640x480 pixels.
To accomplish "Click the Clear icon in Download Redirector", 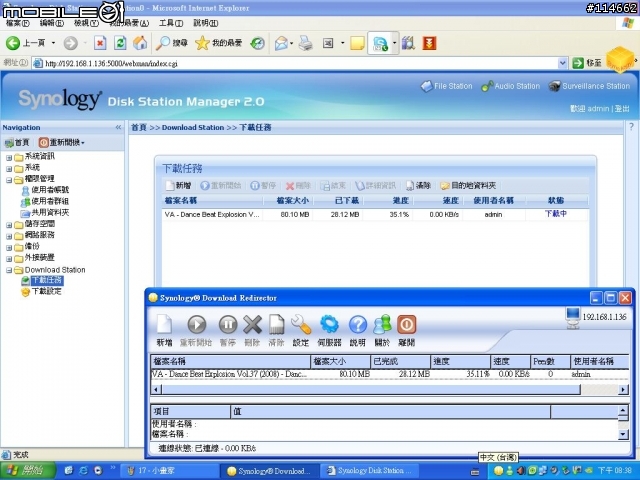I will point(276,325).
